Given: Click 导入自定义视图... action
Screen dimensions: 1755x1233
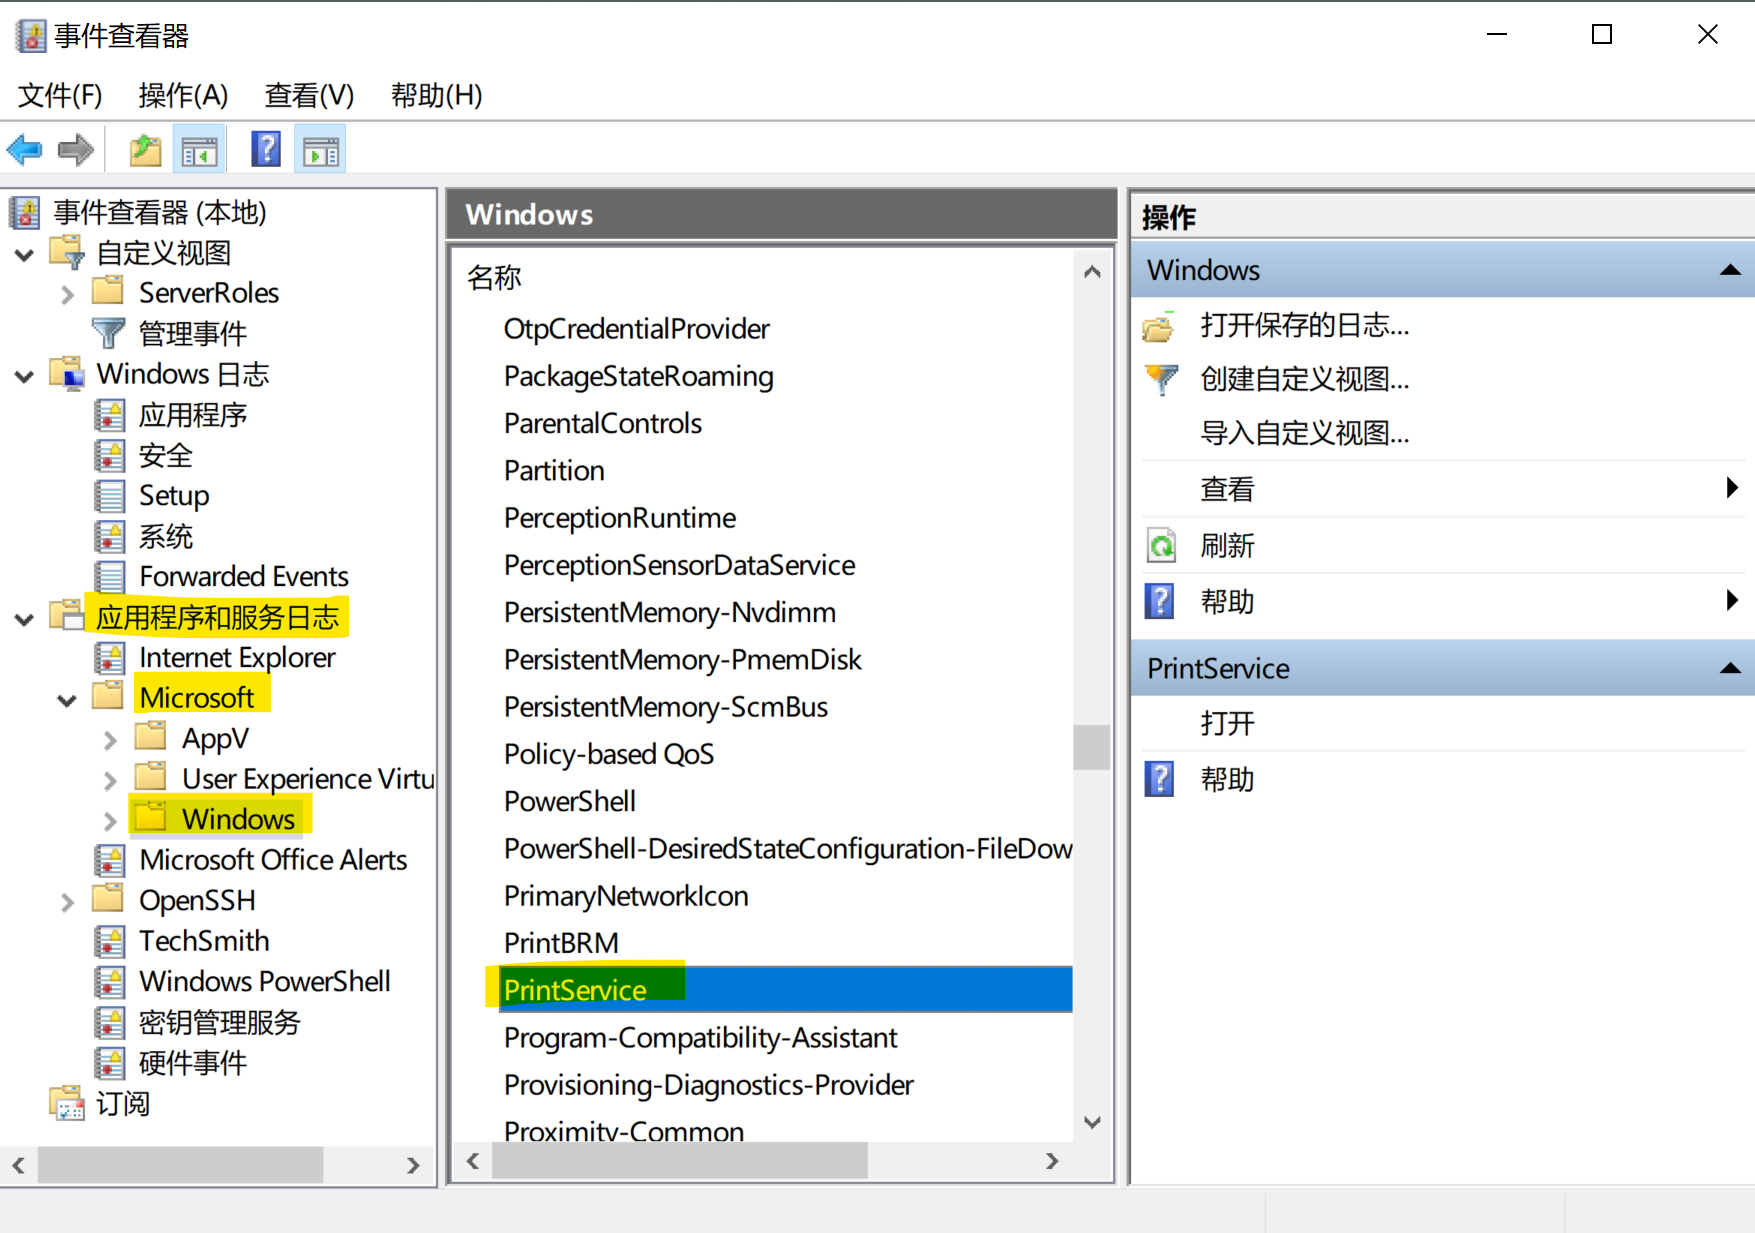Looking at the screenshot, I should click(x=1304, y=434).
